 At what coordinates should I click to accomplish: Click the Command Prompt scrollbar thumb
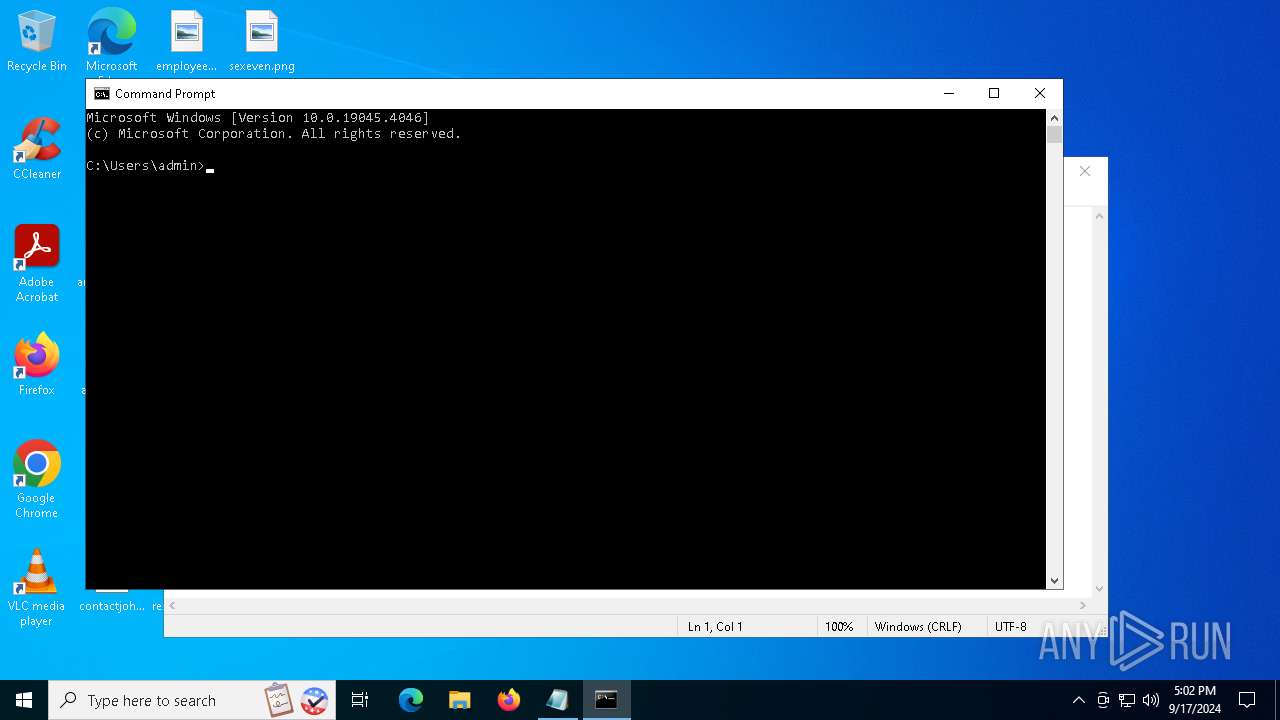tap(1054, 135)
